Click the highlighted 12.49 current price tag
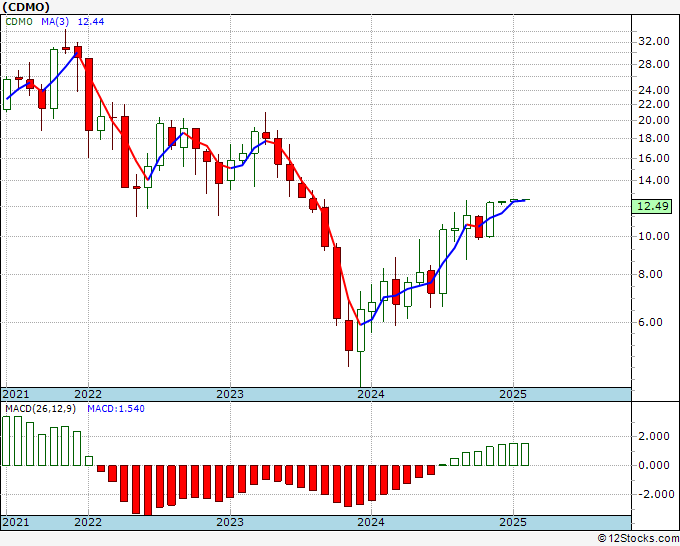Screen dimensions: 680x546 (x=654, y=206)
